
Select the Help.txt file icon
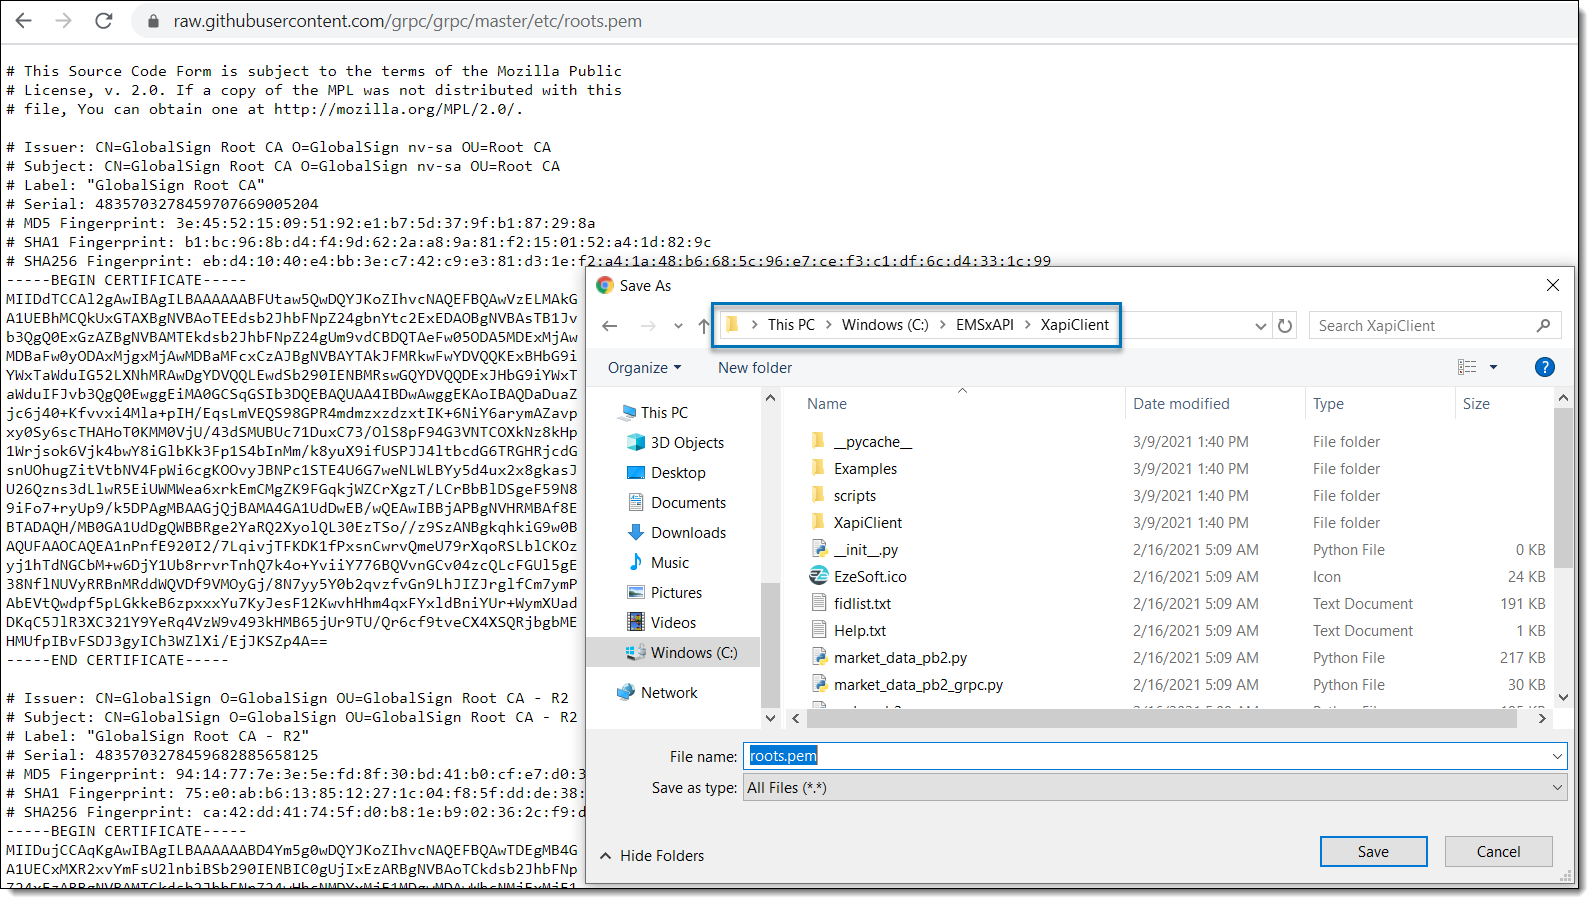point(818,630)
